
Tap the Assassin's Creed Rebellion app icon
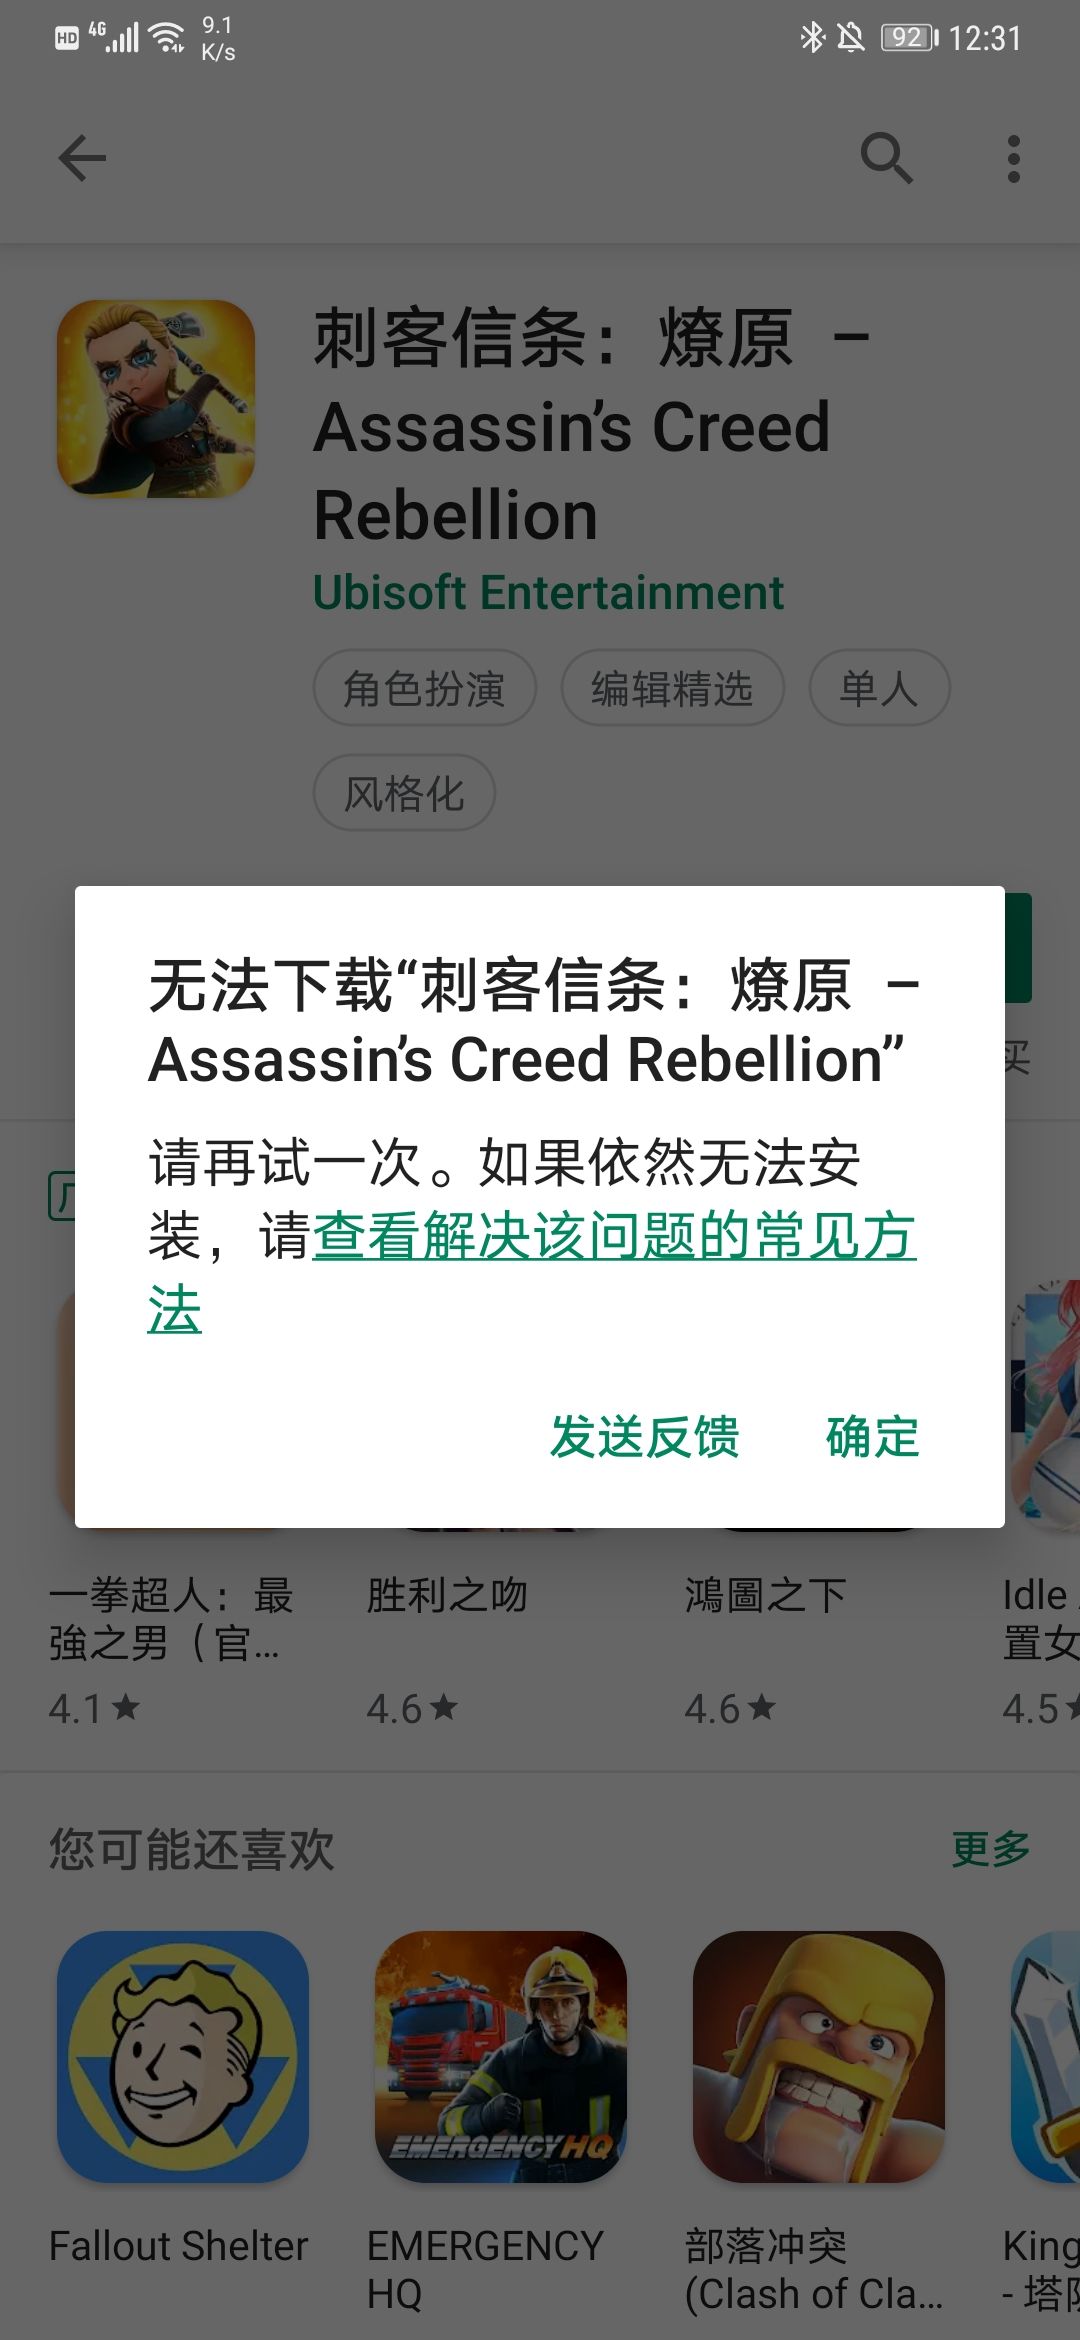point(156,399)
